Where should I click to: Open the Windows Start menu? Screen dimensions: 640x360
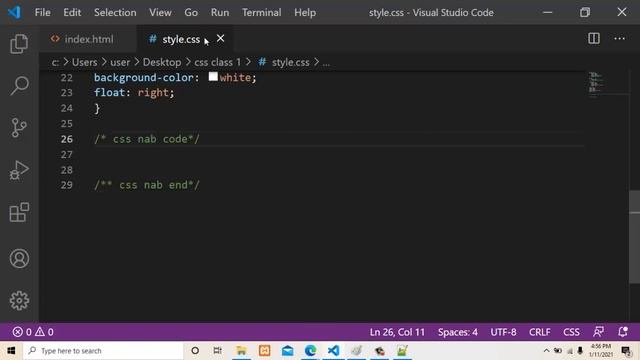tap(11, 351)
